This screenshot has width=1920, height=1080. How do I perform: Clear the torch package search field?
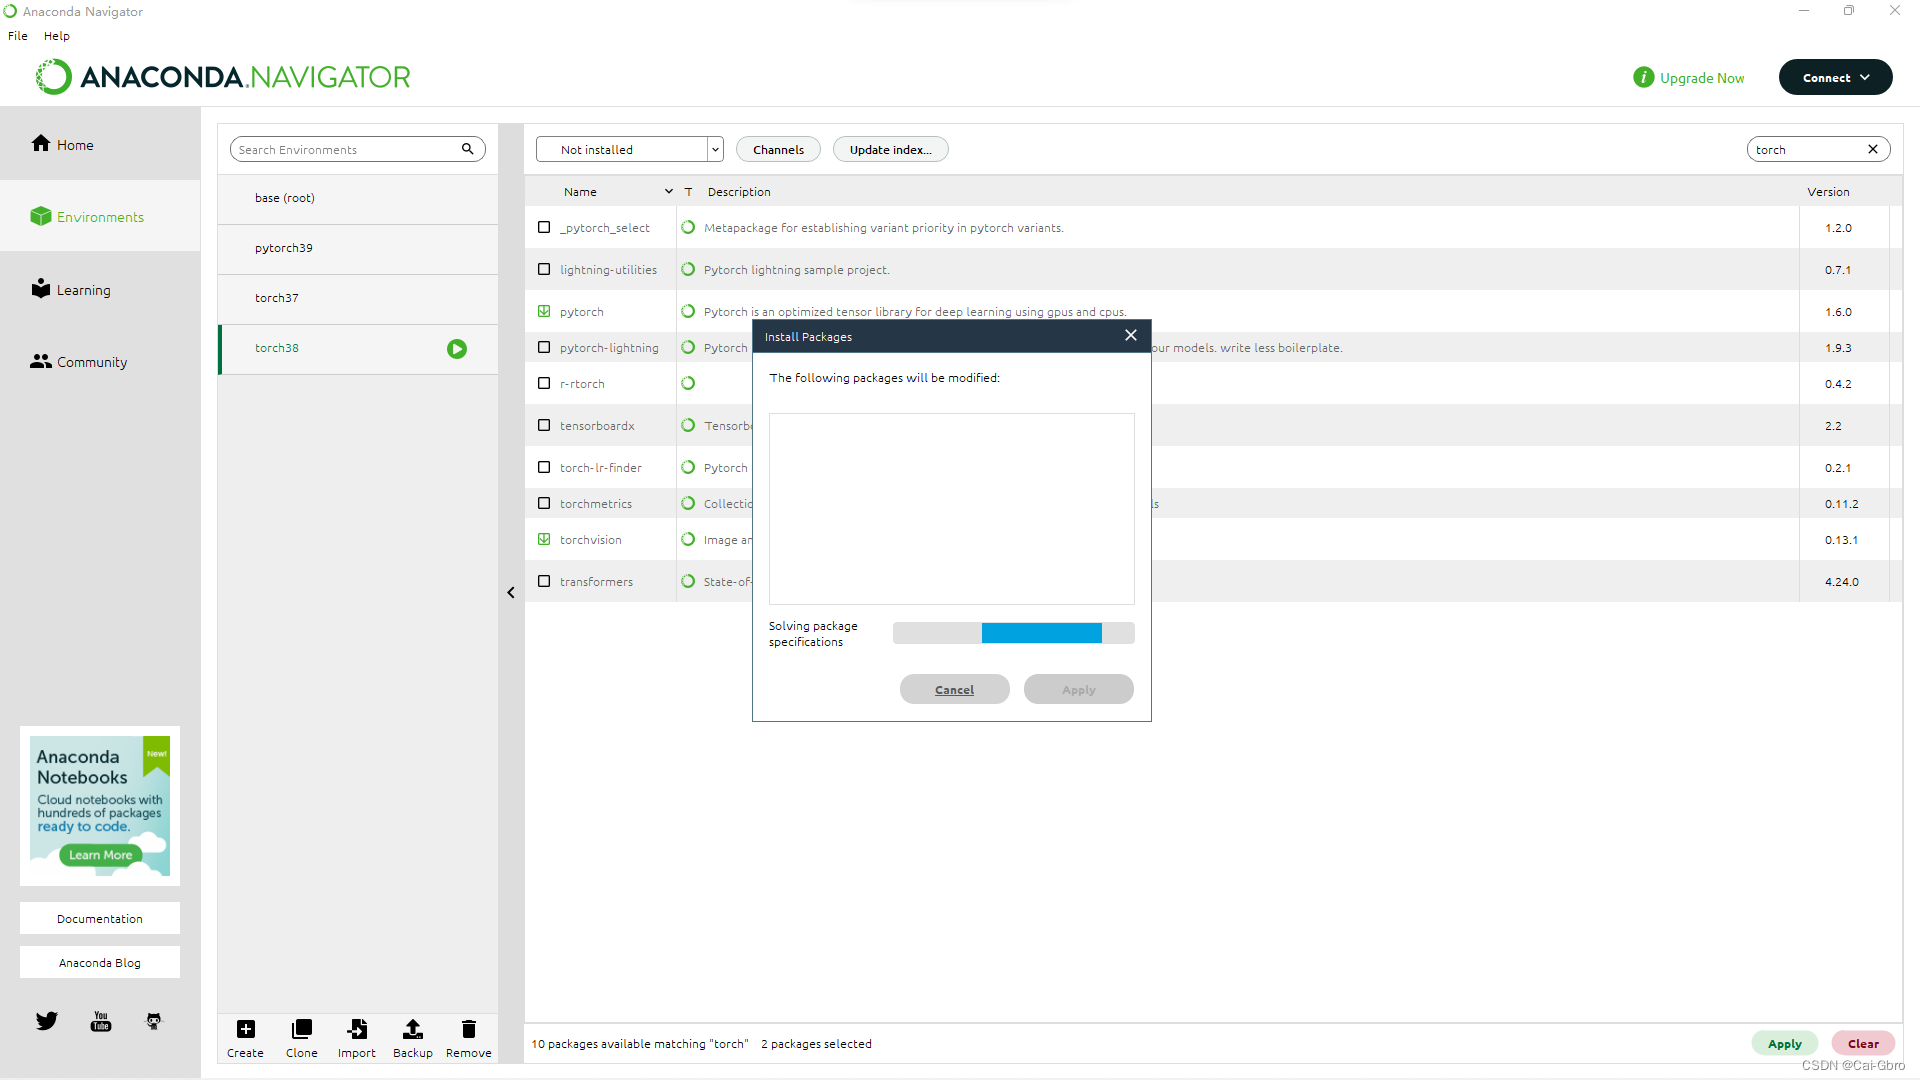coord(1873,149)
